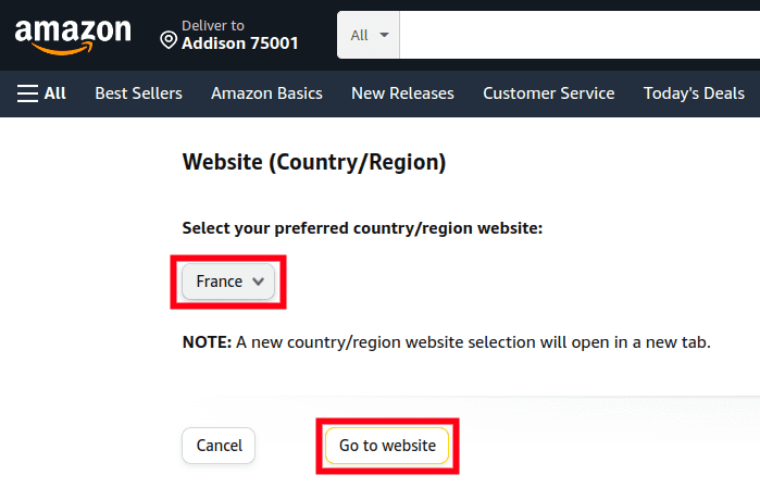Open the All search category dropdown

click(x=368, y=35)
